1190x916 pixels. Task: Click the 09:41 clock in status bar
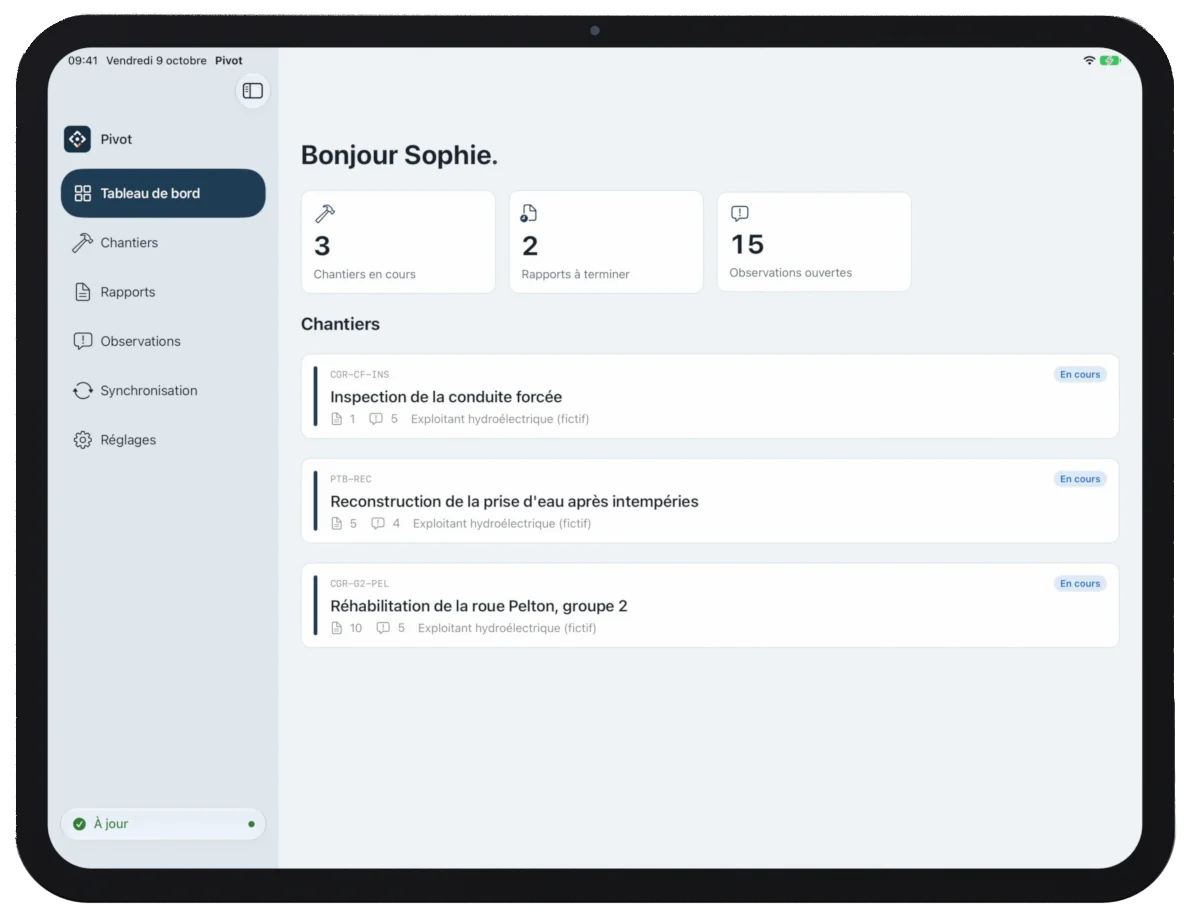click(x=83, y=61)
